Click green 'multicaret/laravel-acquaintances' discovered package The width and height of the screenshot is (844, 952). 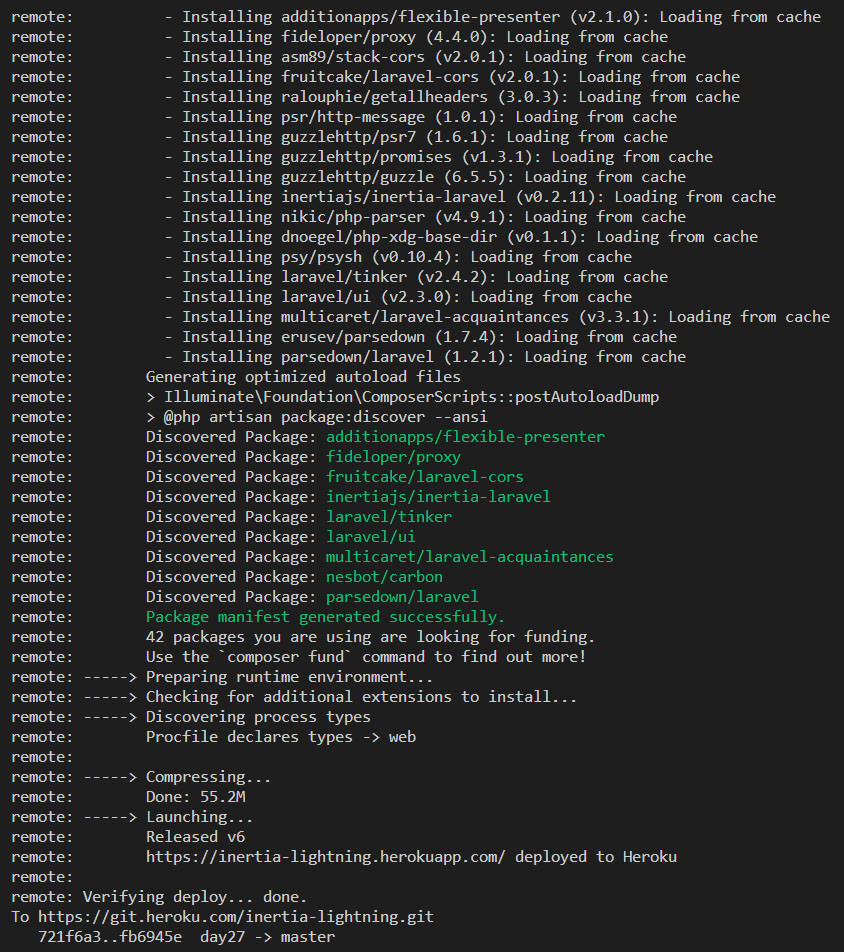click(470, 557)
